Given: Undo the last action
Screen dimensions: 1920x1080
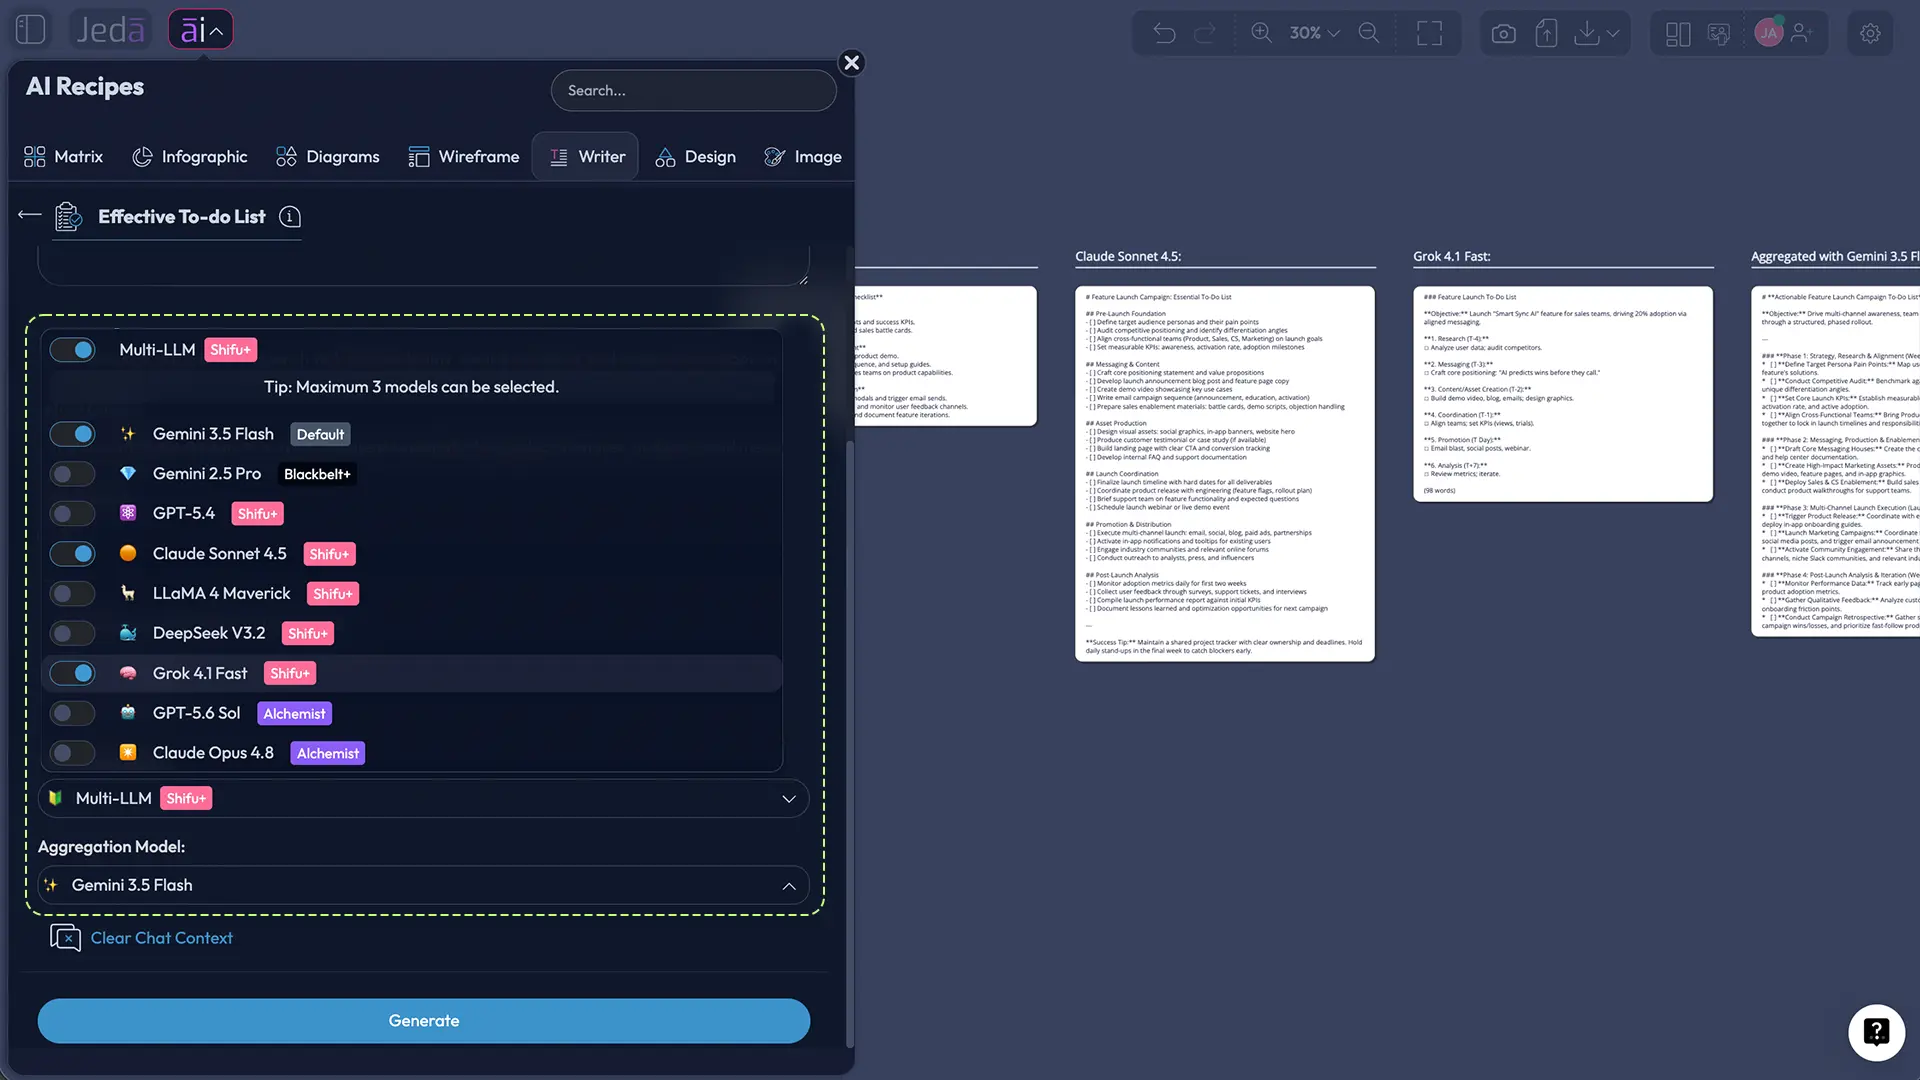Looking at the screenshot, I should 1164,33.
